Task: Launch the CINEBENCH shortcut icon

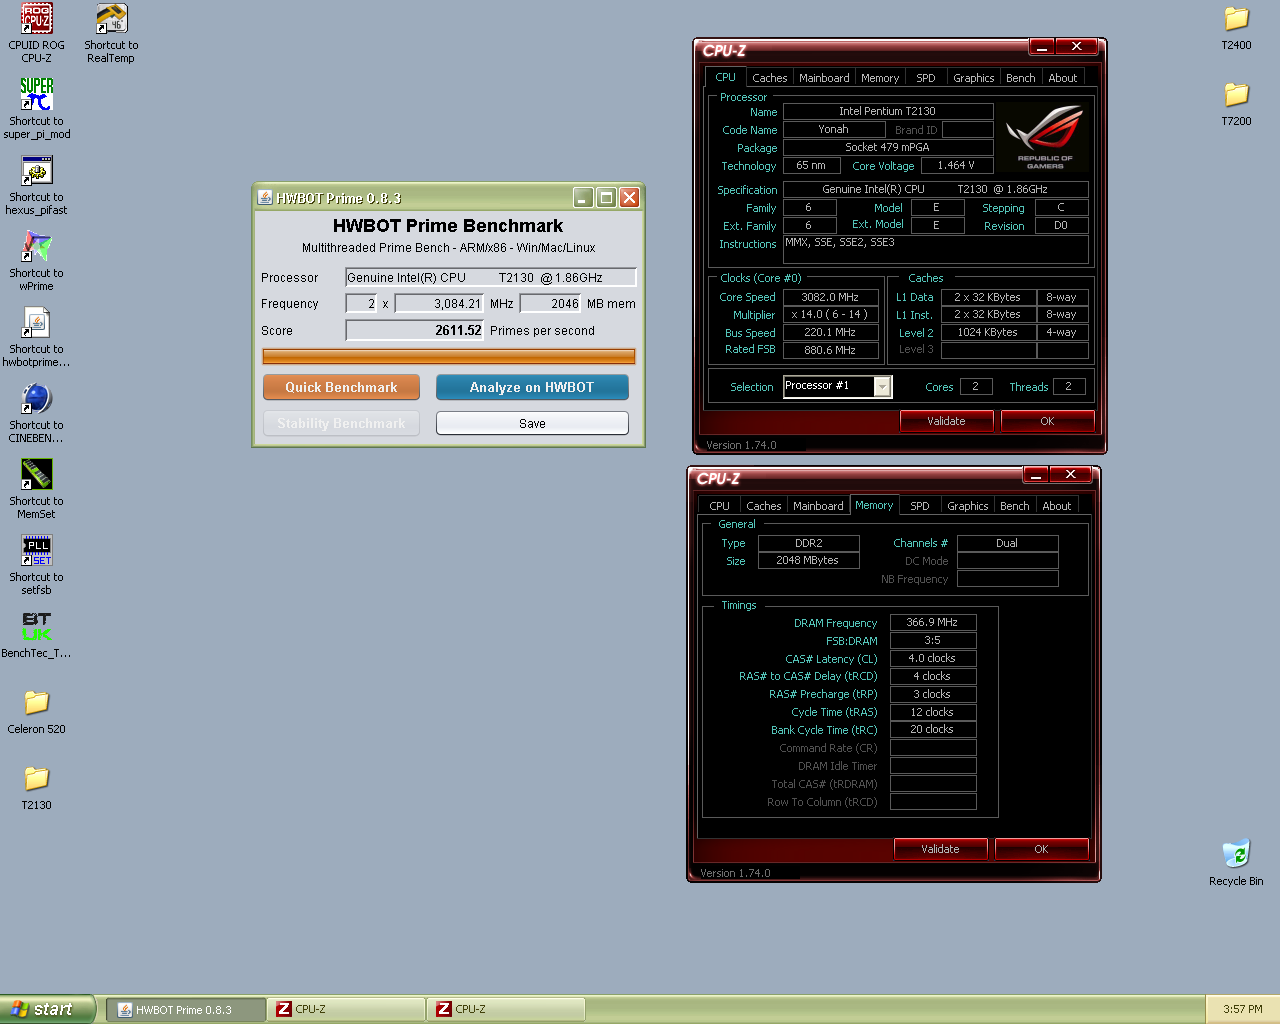Action: tap(37, 399)
